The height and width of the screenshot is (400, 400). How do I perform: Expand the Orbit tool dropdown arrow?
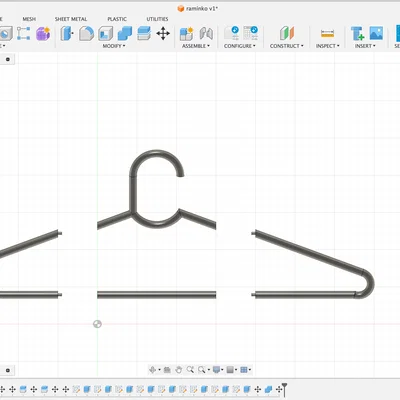click(159, 370)
